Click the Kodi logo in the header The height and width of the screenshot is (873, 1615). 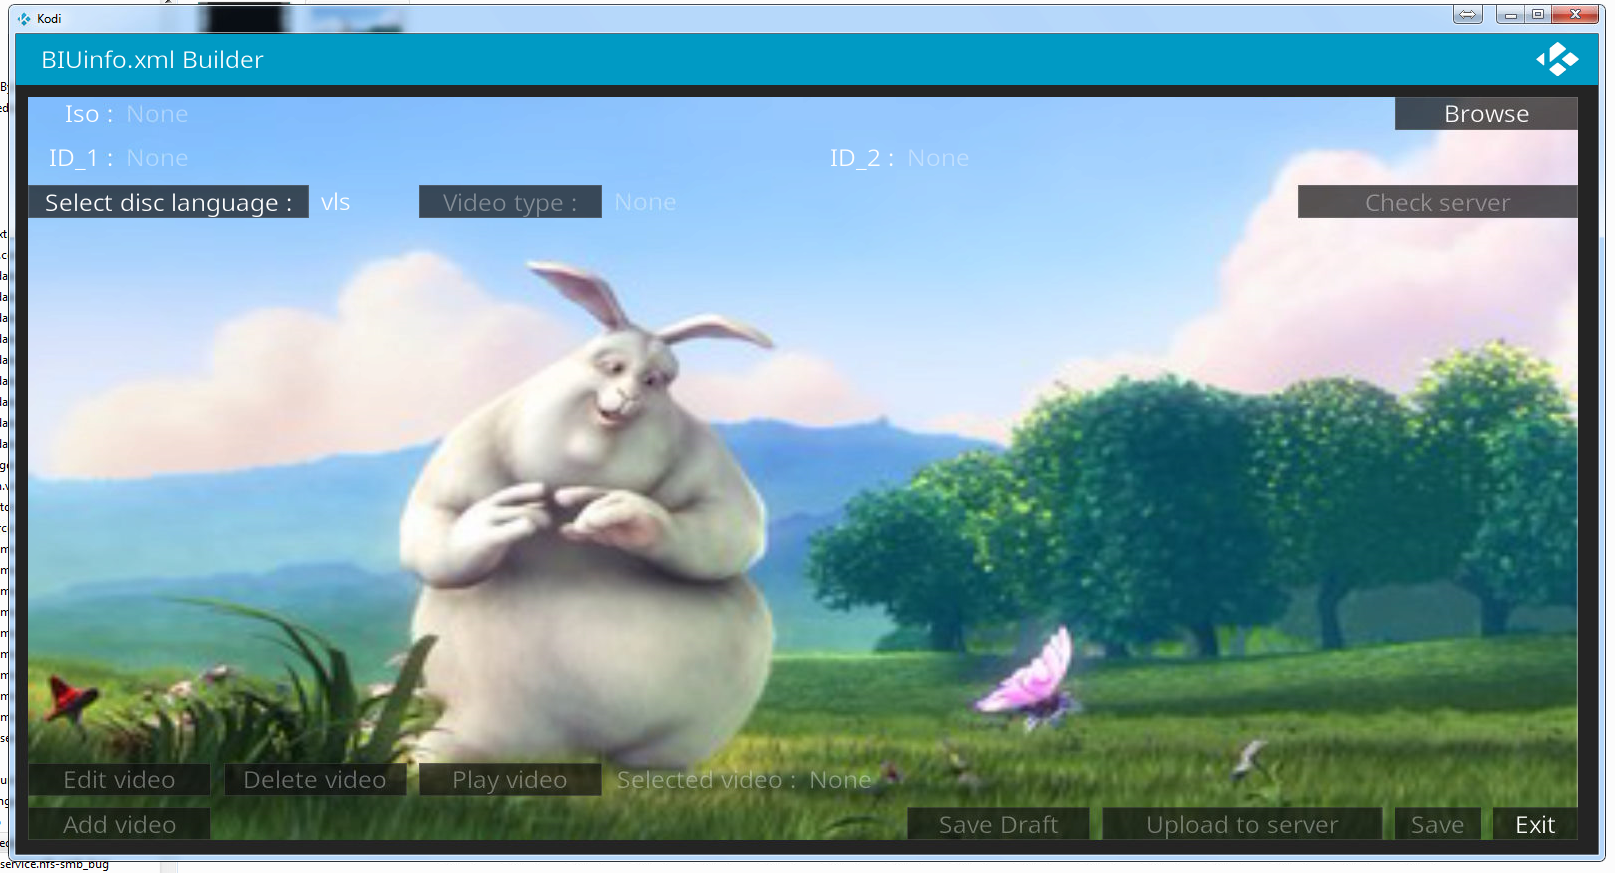pos(1557,60)
